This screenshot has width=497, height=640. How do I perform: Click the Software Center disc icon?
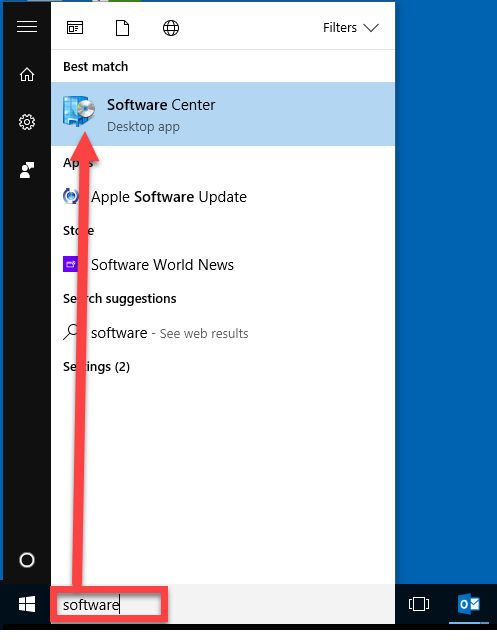(x=79, y=111)
